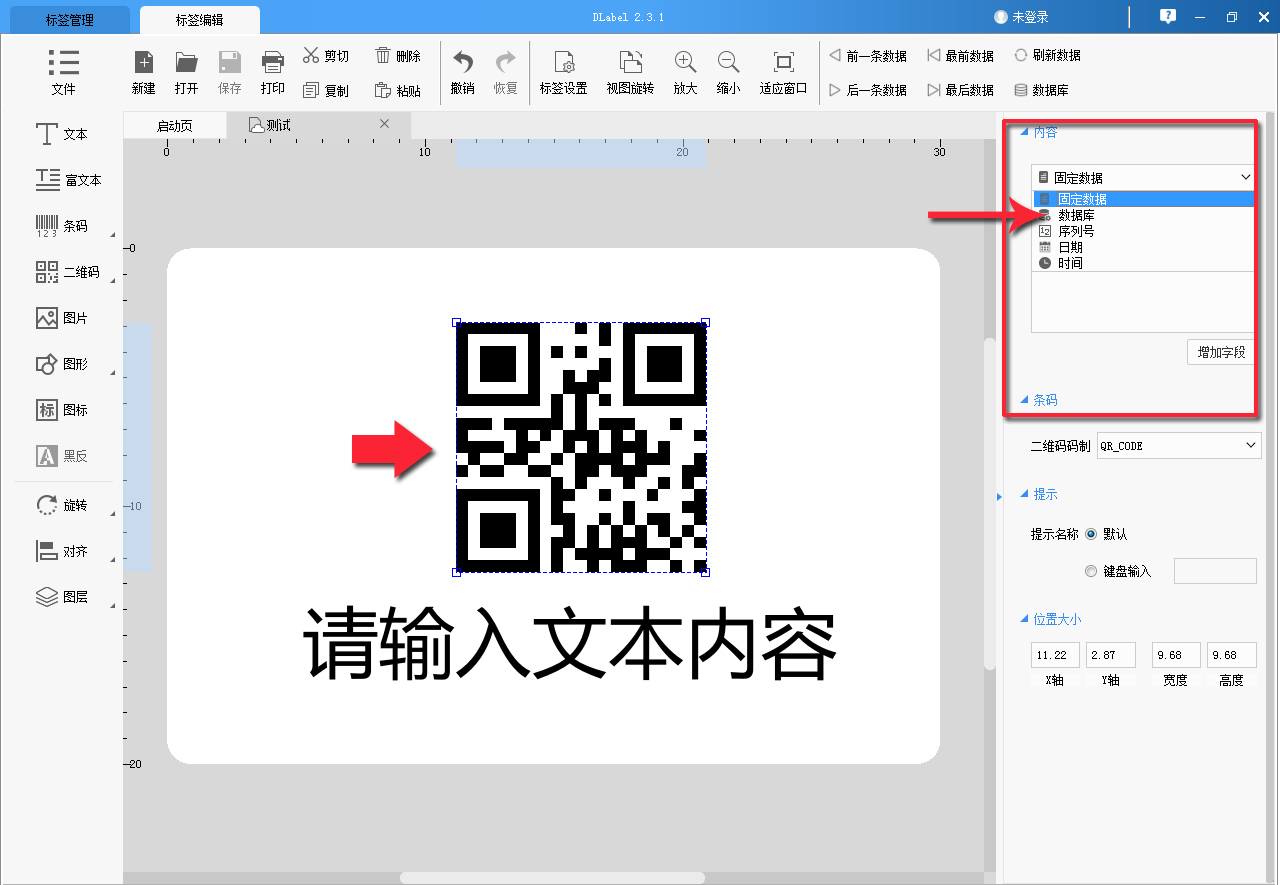Click the 打印 print icon
Image resolution: width=1280 pixels, height=885 pixels.
[x=272, y=62]
